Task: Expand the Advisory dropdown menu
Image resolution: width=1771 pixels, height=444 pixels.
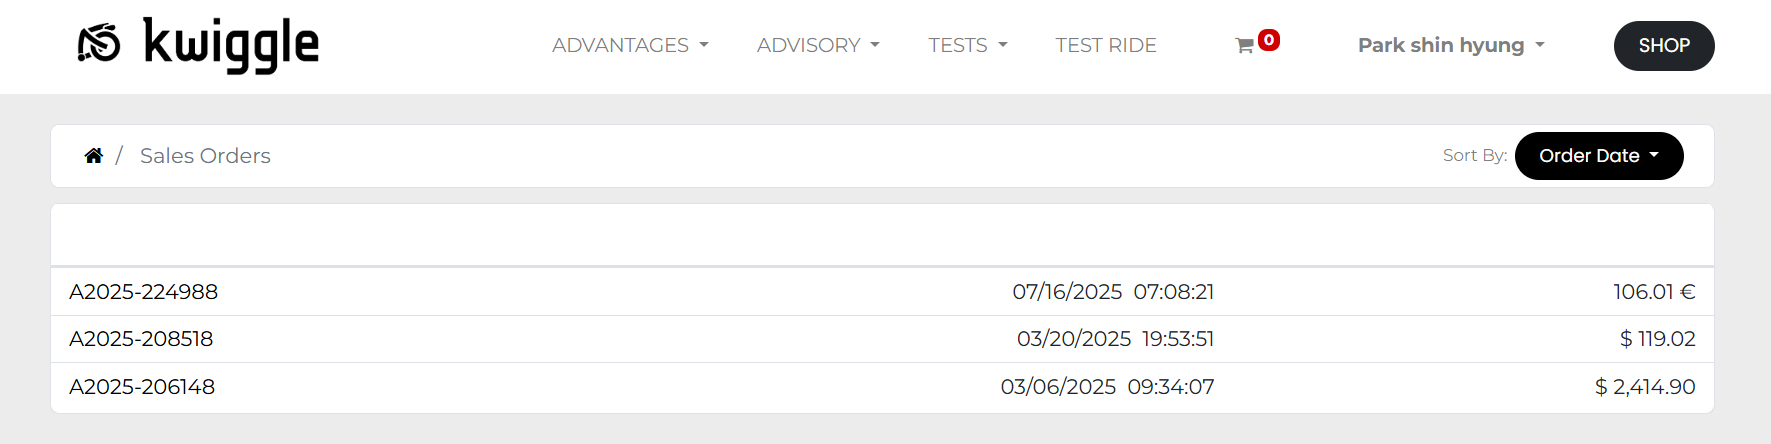Action: pos(818,46)
